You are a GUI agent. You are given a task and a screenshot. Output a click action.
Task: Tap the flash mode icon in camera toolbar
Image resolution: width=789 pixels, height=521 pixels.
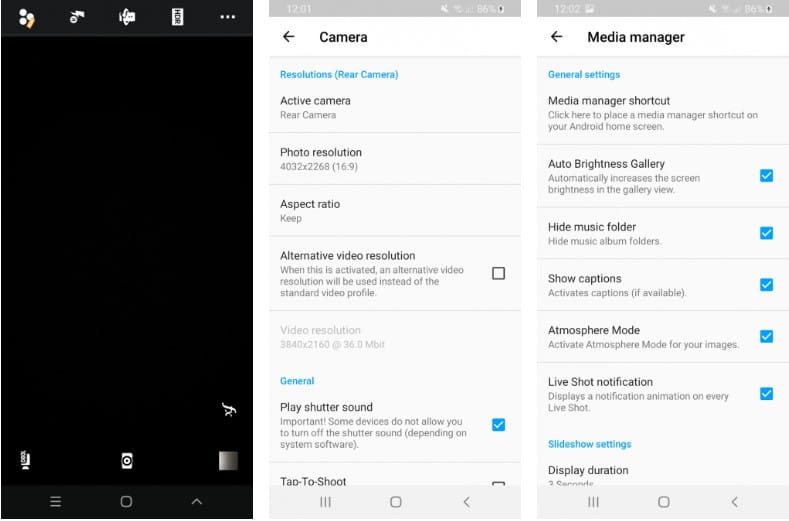click(x=76, y=17)
